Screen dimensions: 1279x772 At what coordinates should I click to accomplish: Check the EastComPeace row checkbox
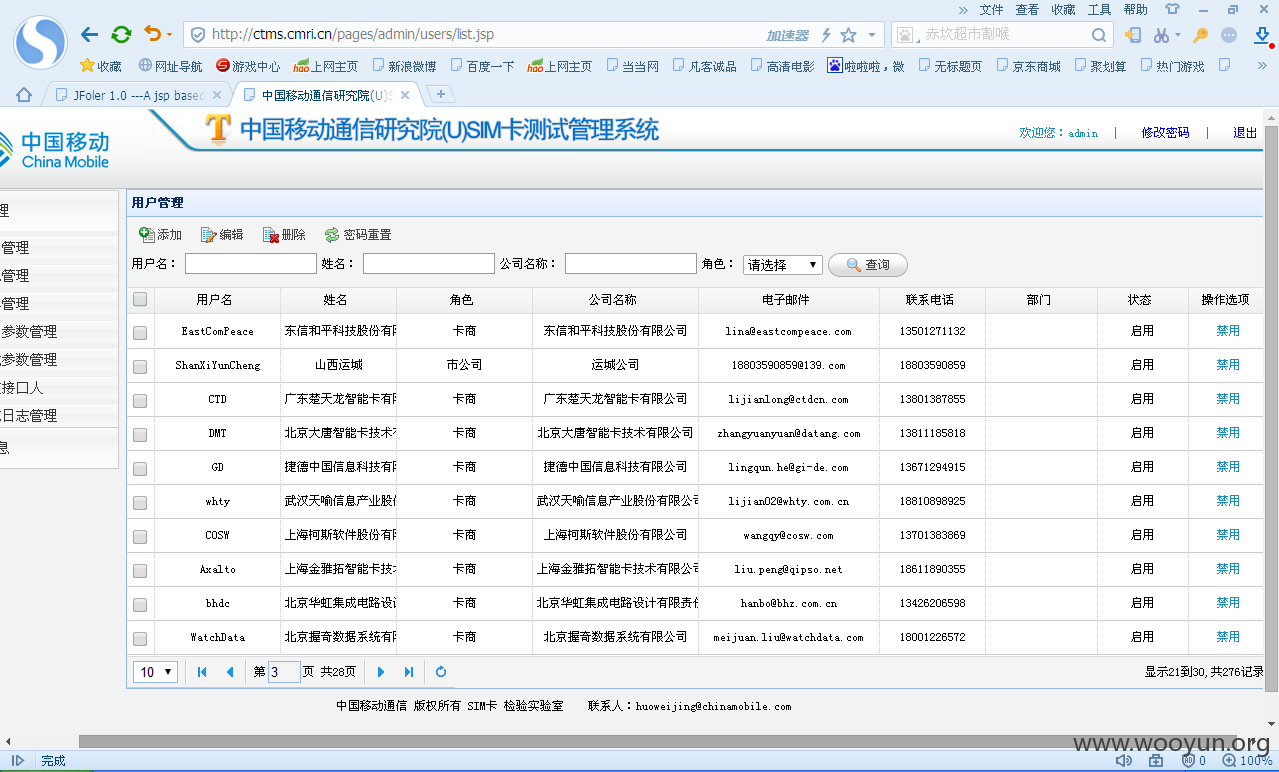click(140, 332)
